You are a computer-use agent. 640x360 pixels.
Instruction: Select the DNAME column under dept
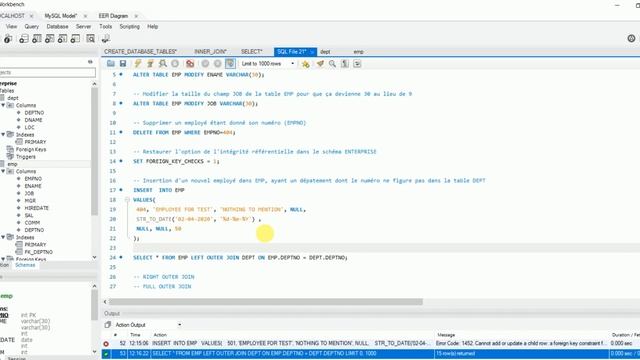coord(33,120)
